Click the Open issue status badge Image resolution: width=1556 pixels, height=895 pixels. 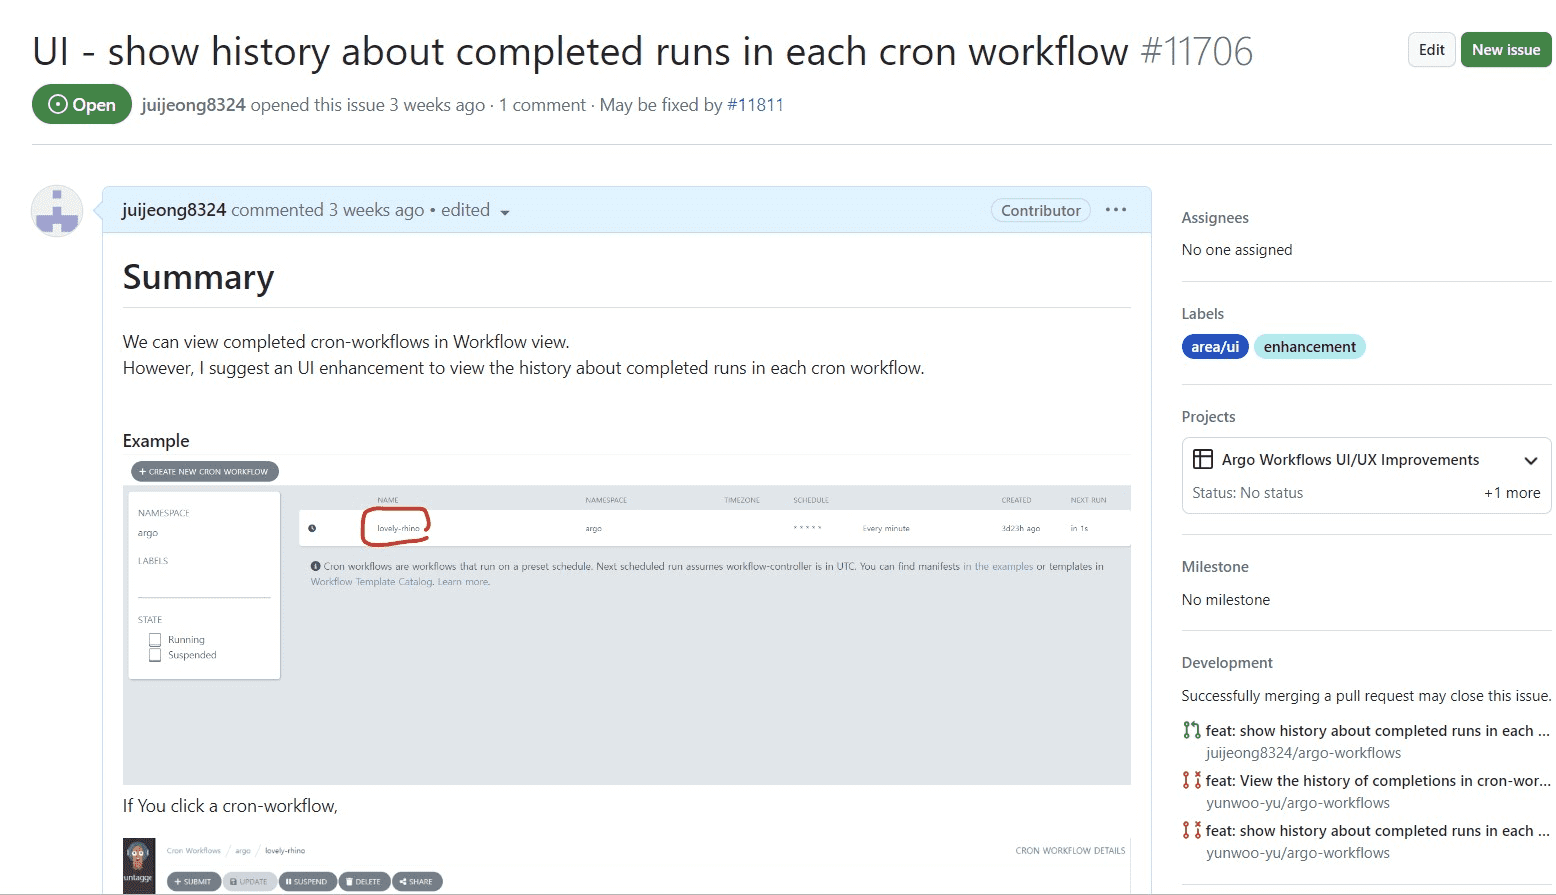tap(82, 104)
